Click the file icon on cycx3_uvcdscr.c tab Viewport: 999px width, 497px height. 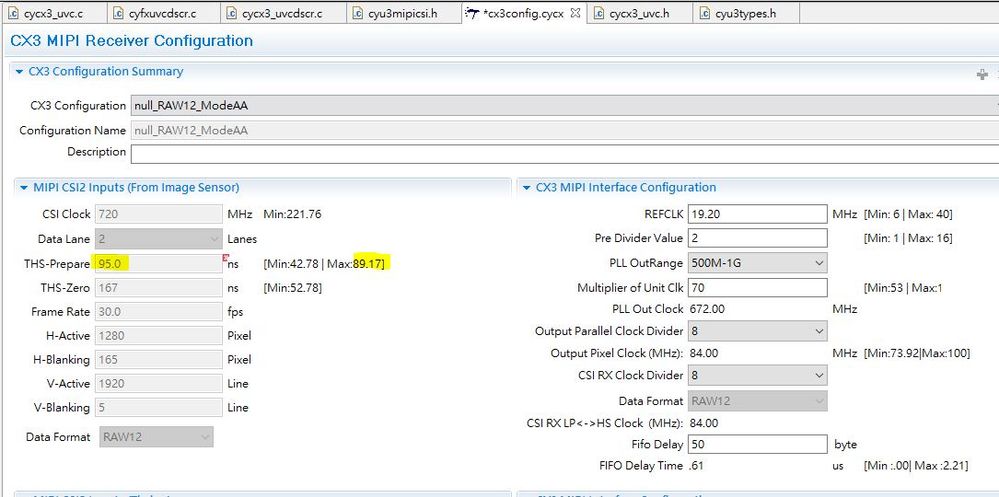pos(232,13)
